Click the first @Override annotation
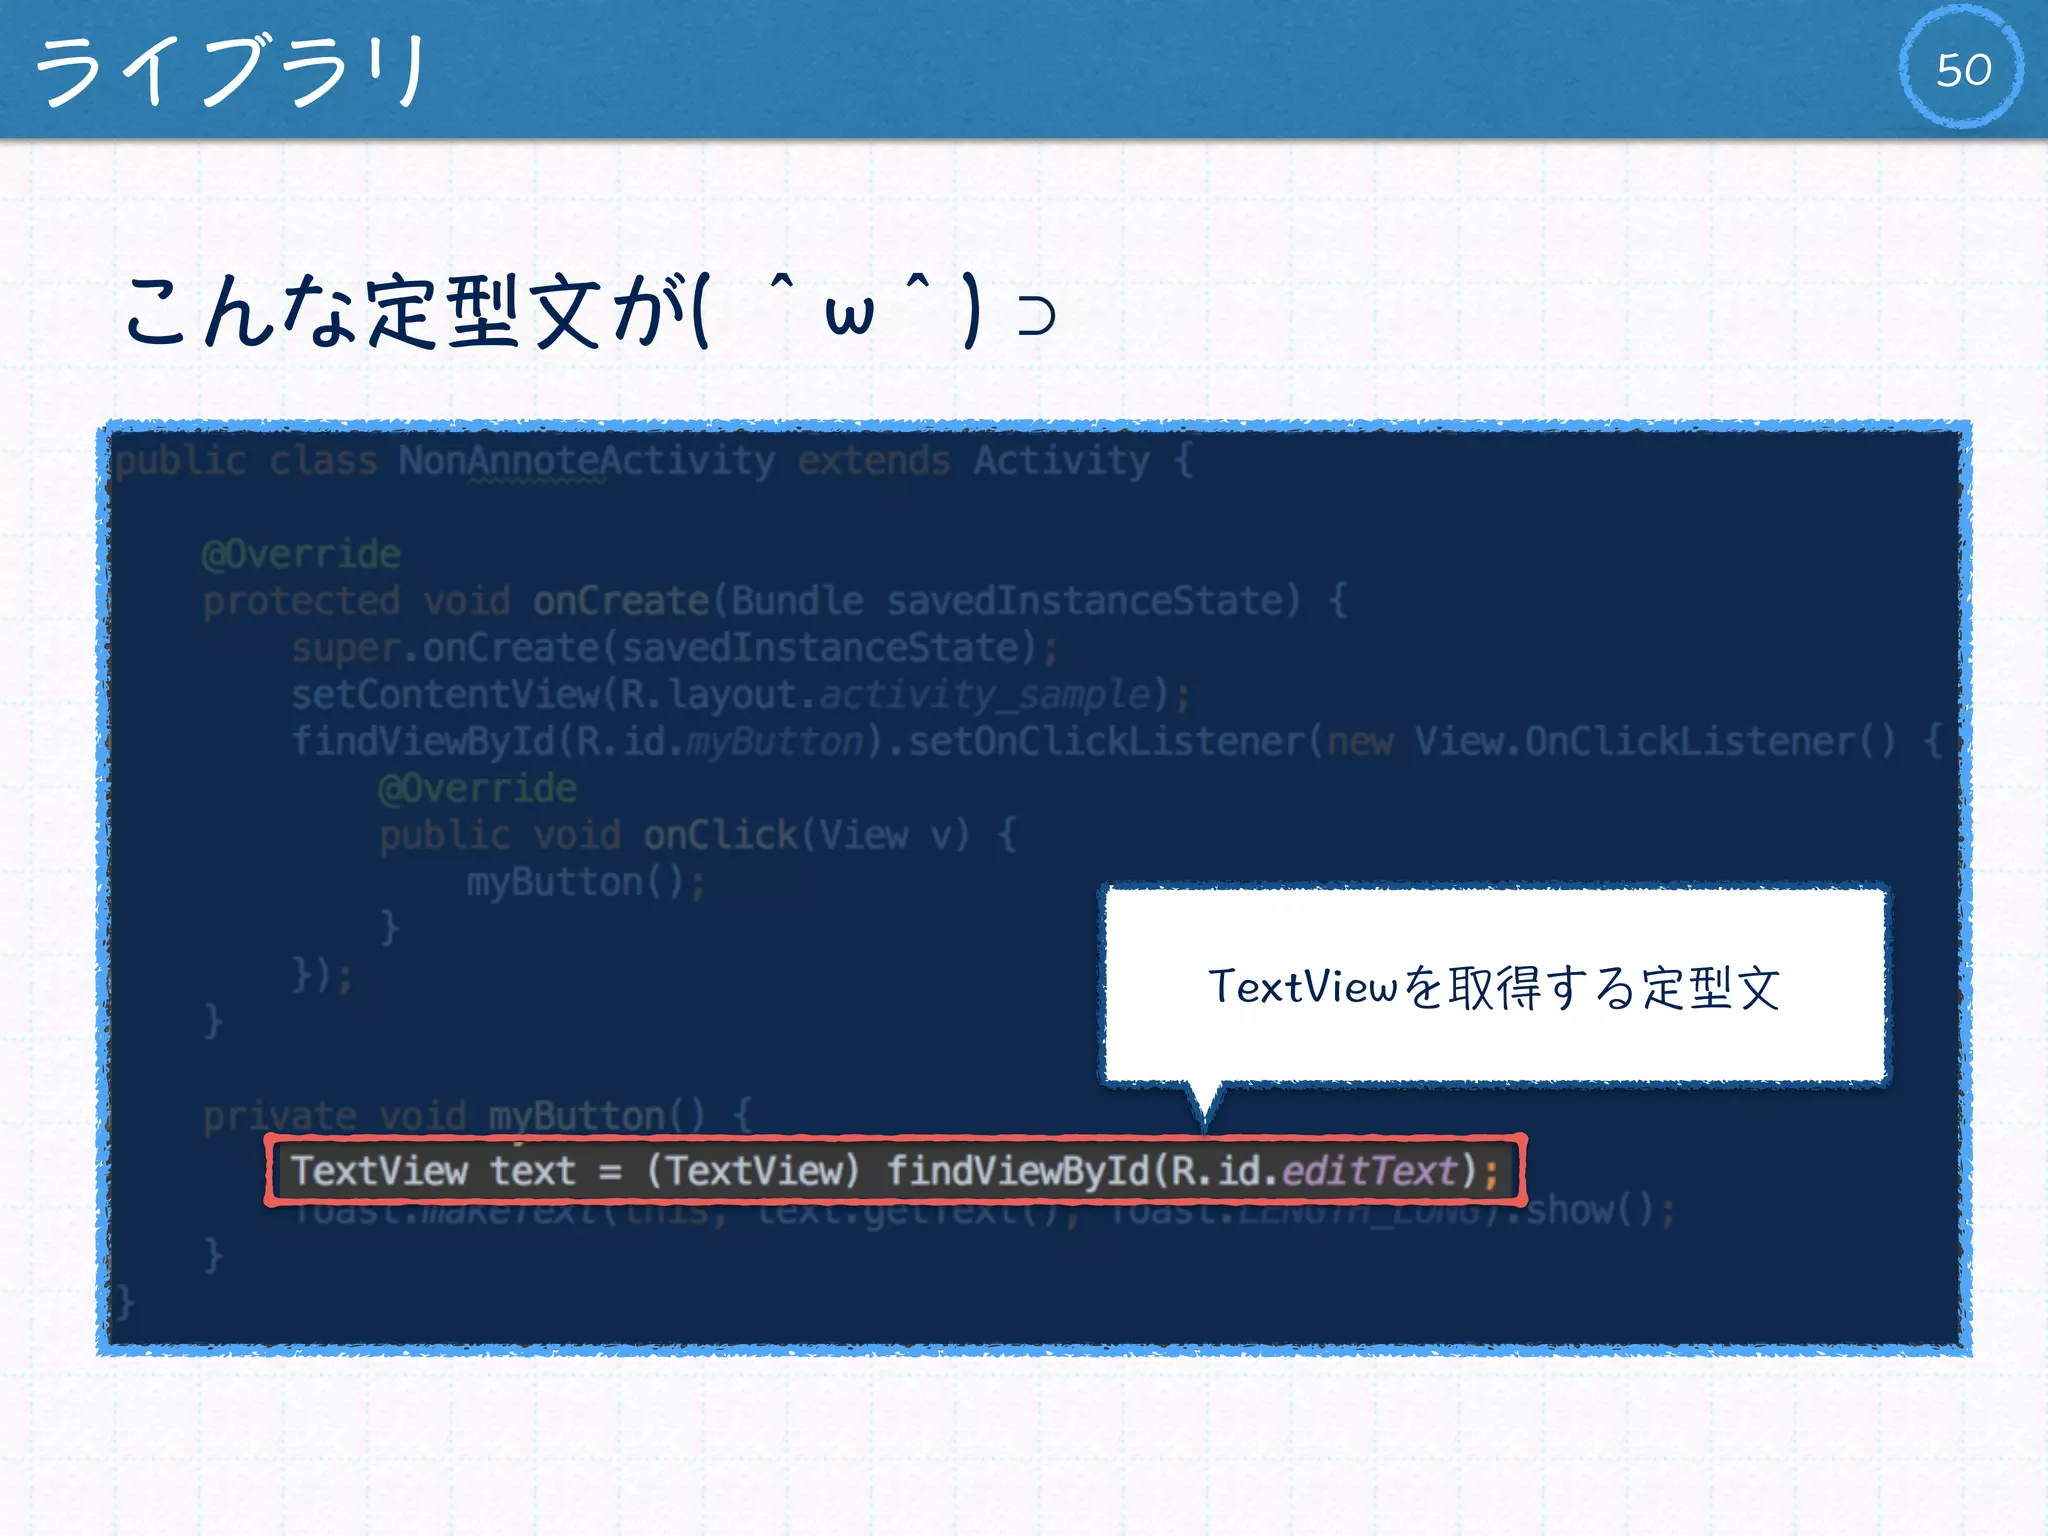Image resolution: width=2048 pixels, height=1536 pixels. click(301, 554)
